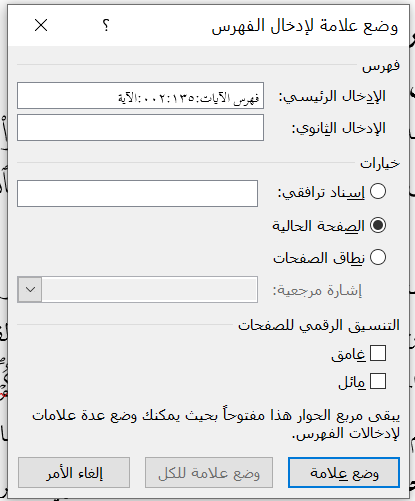Click inside the bookmark combo box field

(149, 289)
